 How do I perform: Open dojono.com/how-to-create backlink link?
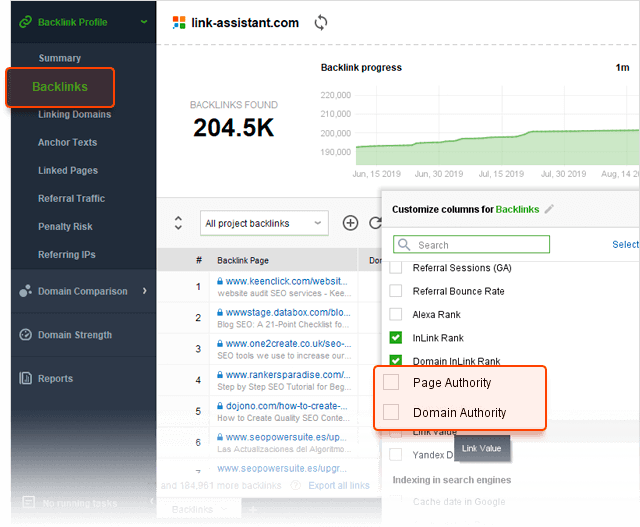point(287,406)
